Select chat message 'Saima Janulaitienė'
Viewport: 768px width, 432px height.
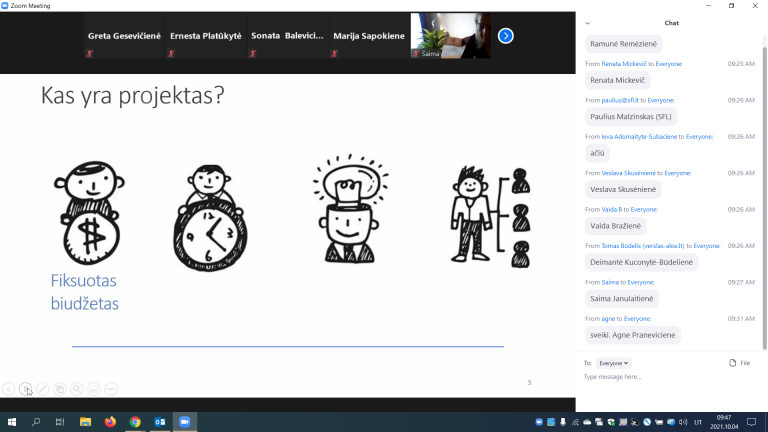[622, 298]
